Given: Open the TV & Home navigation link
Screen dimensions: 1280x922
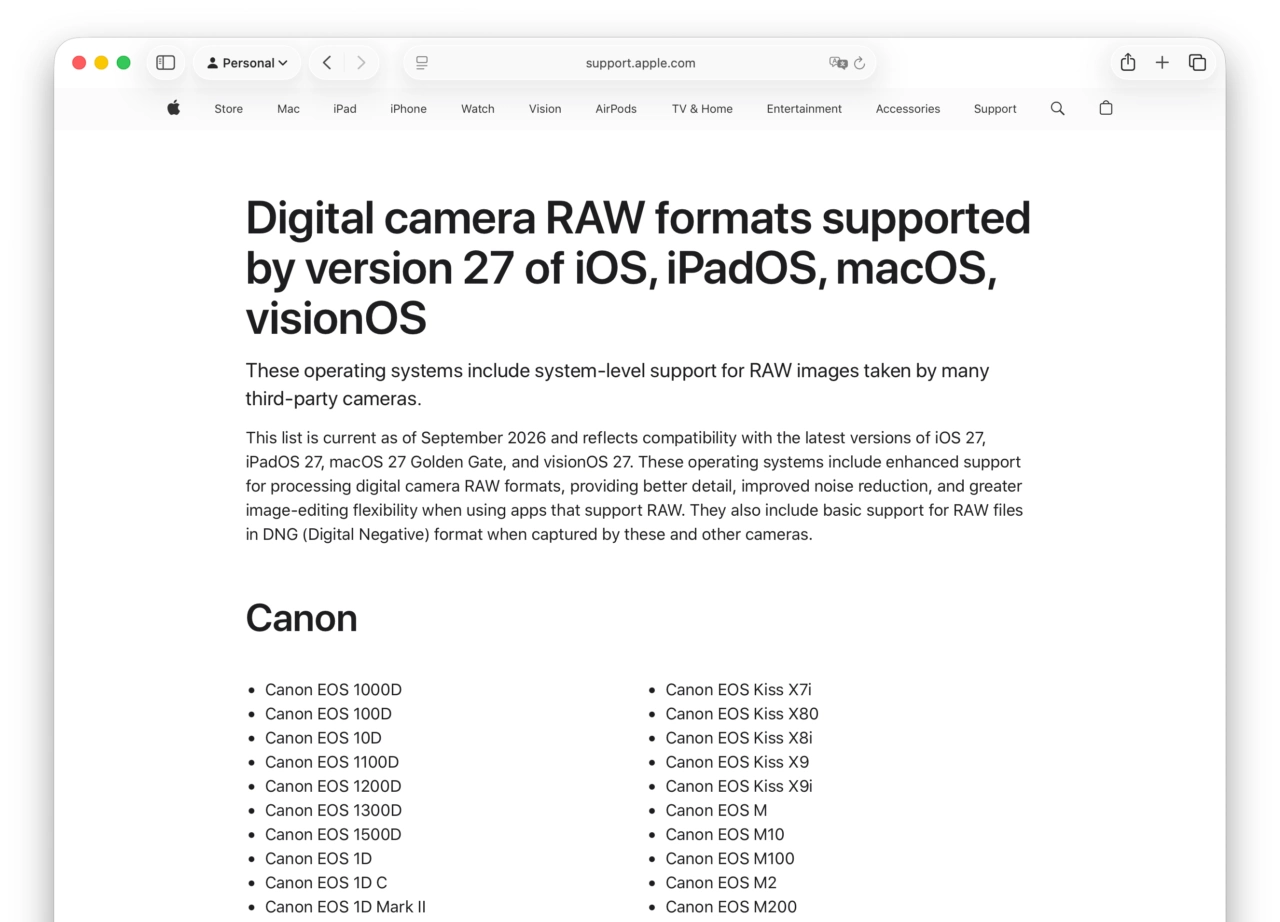Looking at the screenshot, I should (702, 109).
